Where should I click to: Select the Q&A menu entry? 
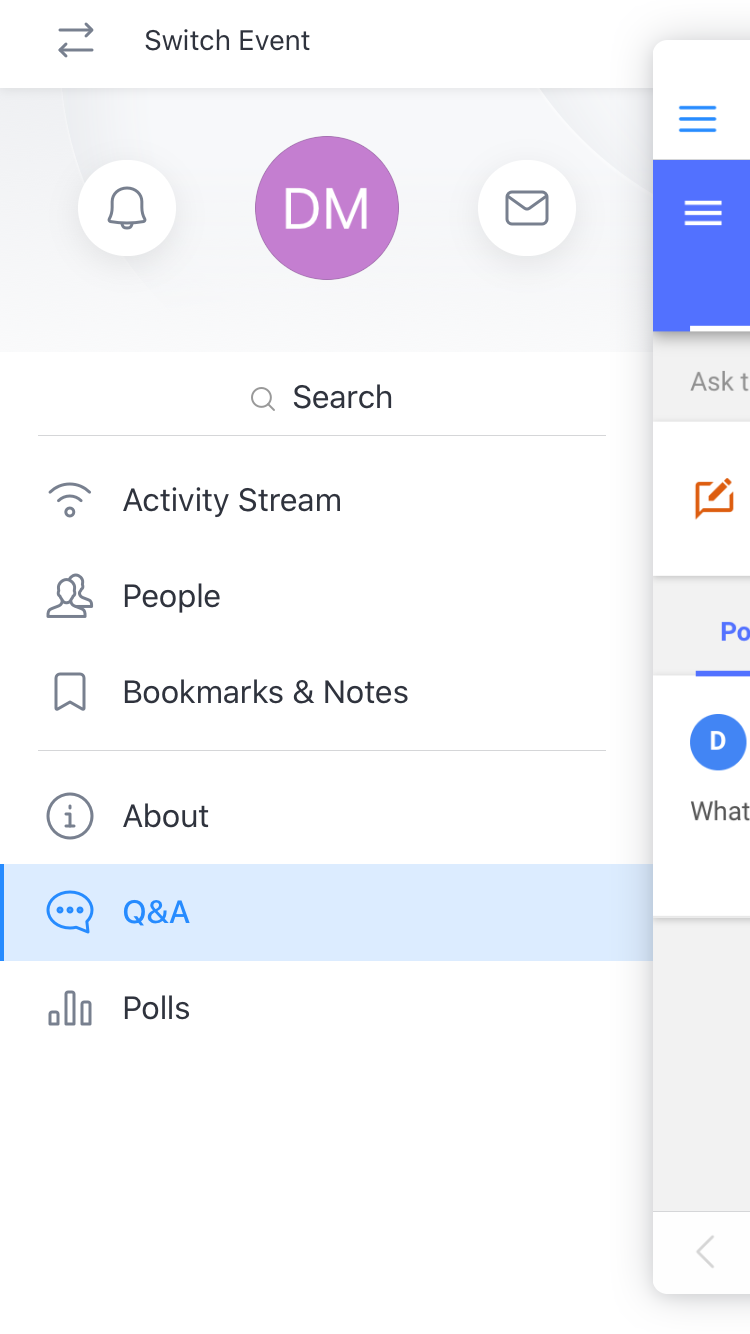326,912
